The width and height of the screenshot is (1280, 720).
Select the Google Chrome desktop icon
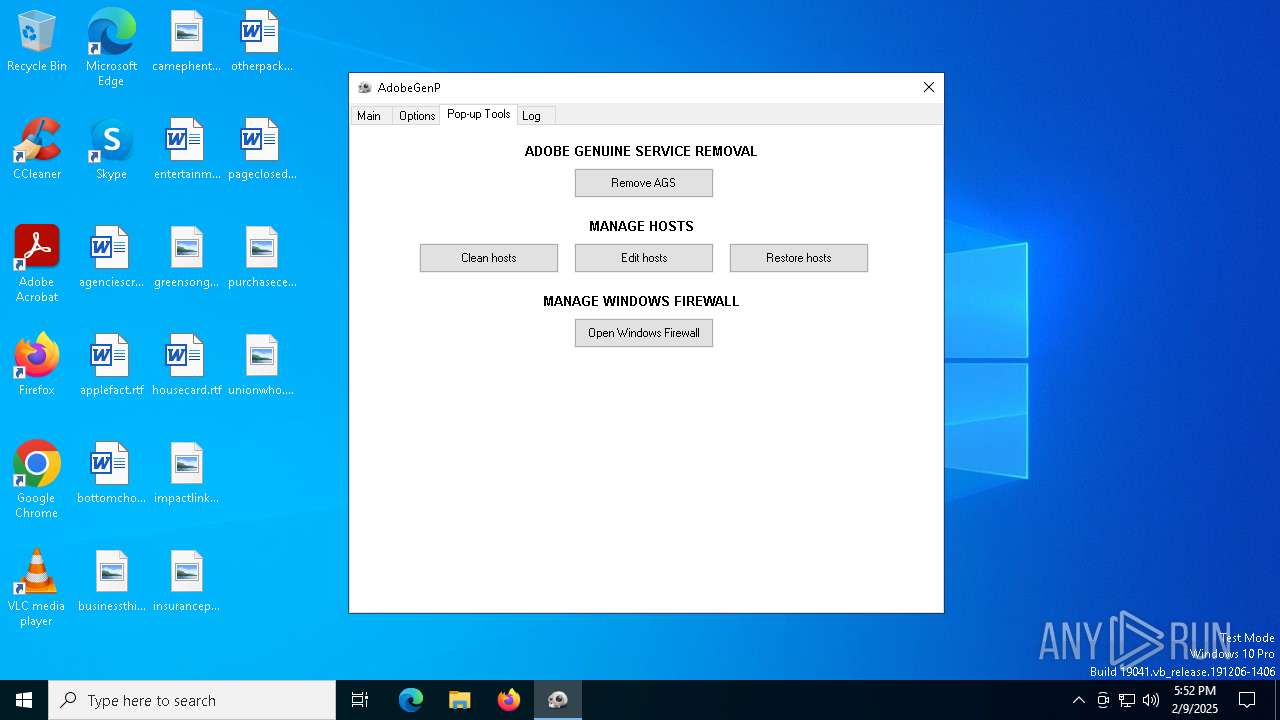point(37,480)
